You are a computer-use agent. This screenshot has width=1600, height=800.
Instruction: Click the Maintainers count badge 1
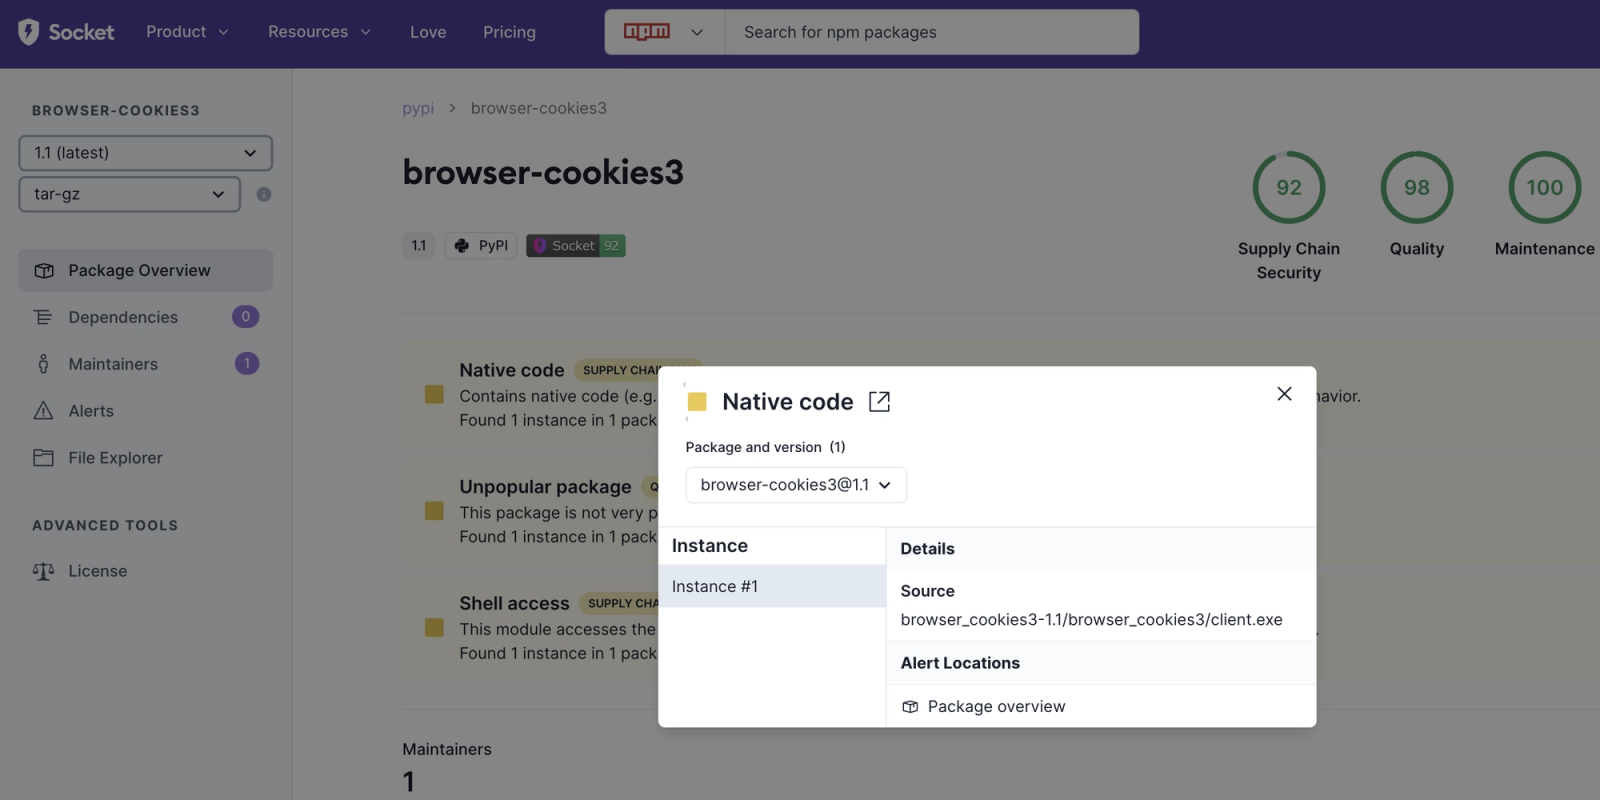point(247,364)
